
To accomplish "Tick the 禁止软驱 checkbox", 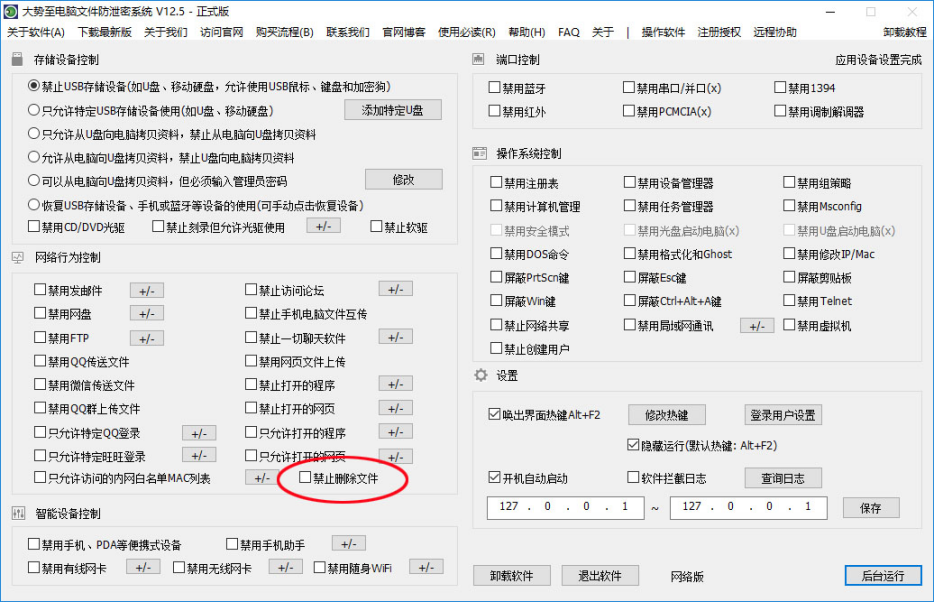I will point(376,226).
